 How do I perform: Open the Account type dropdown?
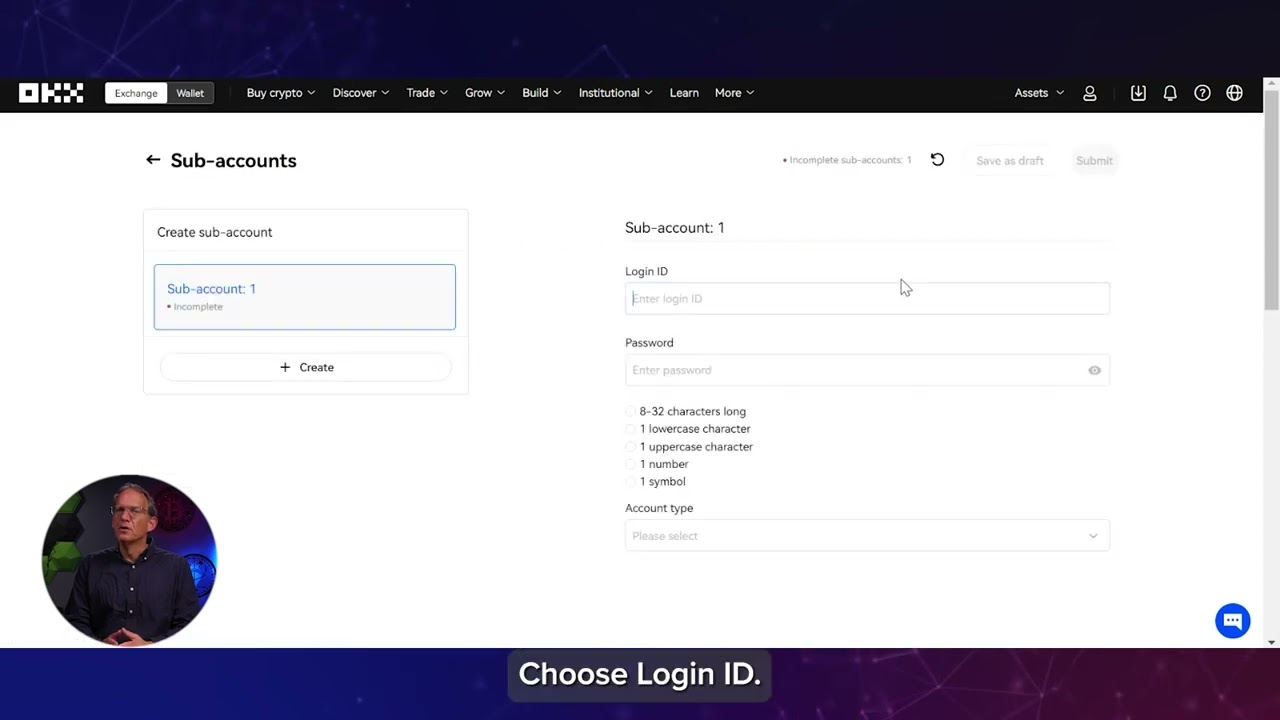pyautogui.click(x=867, y=536)
